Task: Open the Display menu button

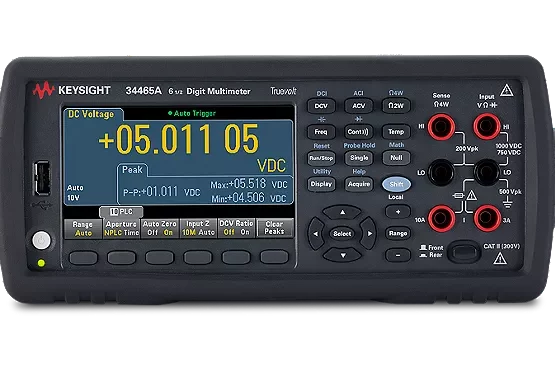Action: coord(321,184)
